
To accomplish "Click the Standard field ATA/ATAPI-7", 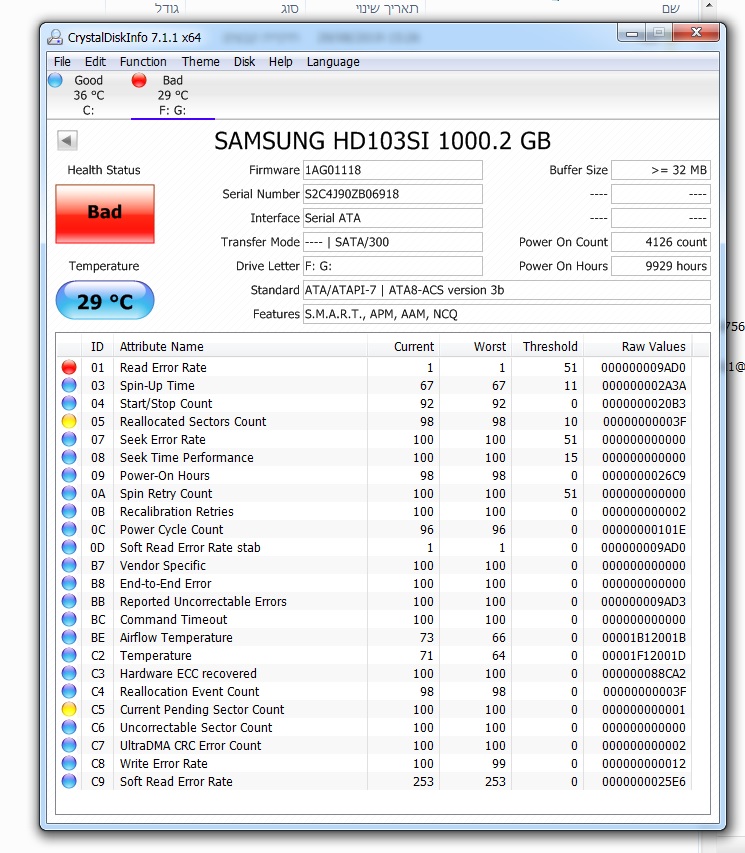I will click(x=506, y=289).
